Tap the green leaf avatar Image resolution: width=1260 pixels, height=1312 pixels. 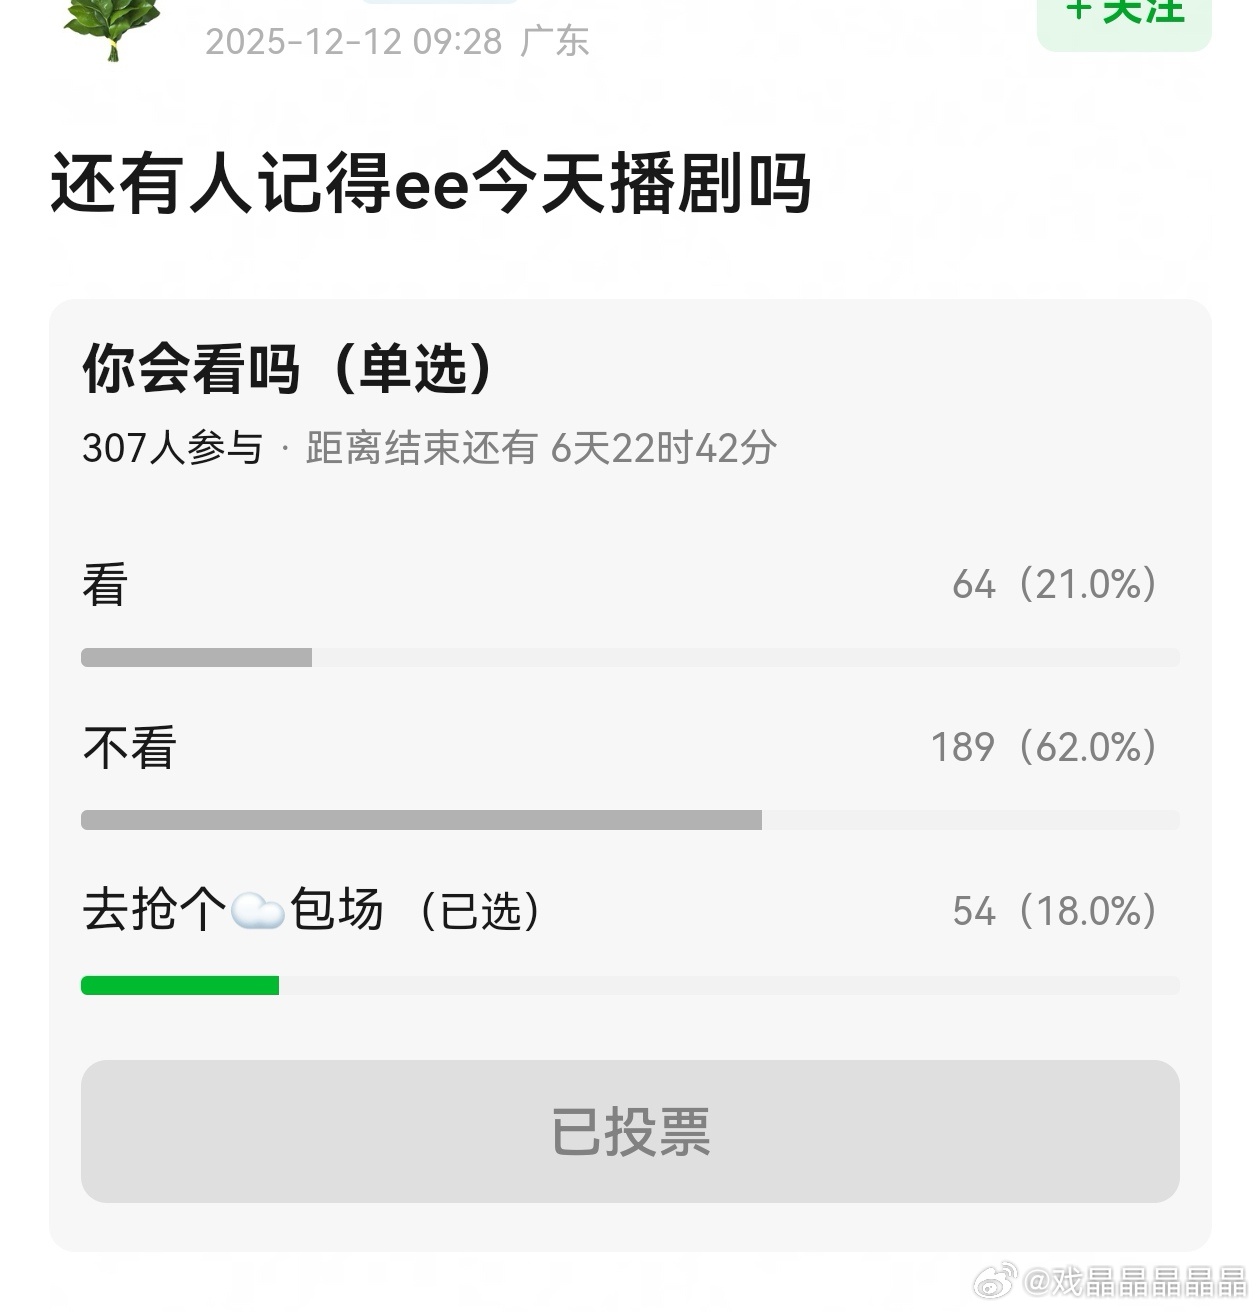tap(111, 28)
